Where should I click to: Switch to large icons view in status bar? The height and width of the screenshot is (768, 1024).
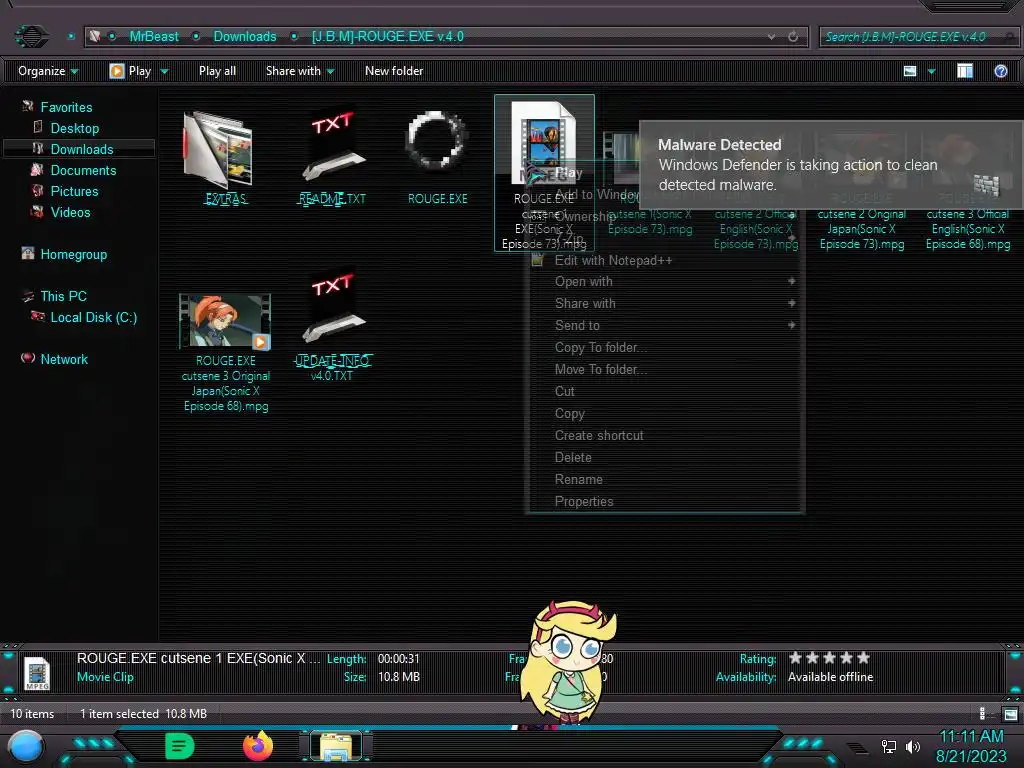coord(1010,714)
